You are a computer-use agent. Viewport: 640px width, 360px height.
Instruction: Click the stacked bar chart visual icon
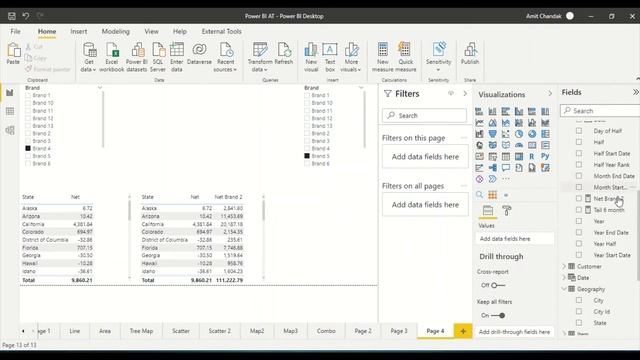tap(479, 111)
